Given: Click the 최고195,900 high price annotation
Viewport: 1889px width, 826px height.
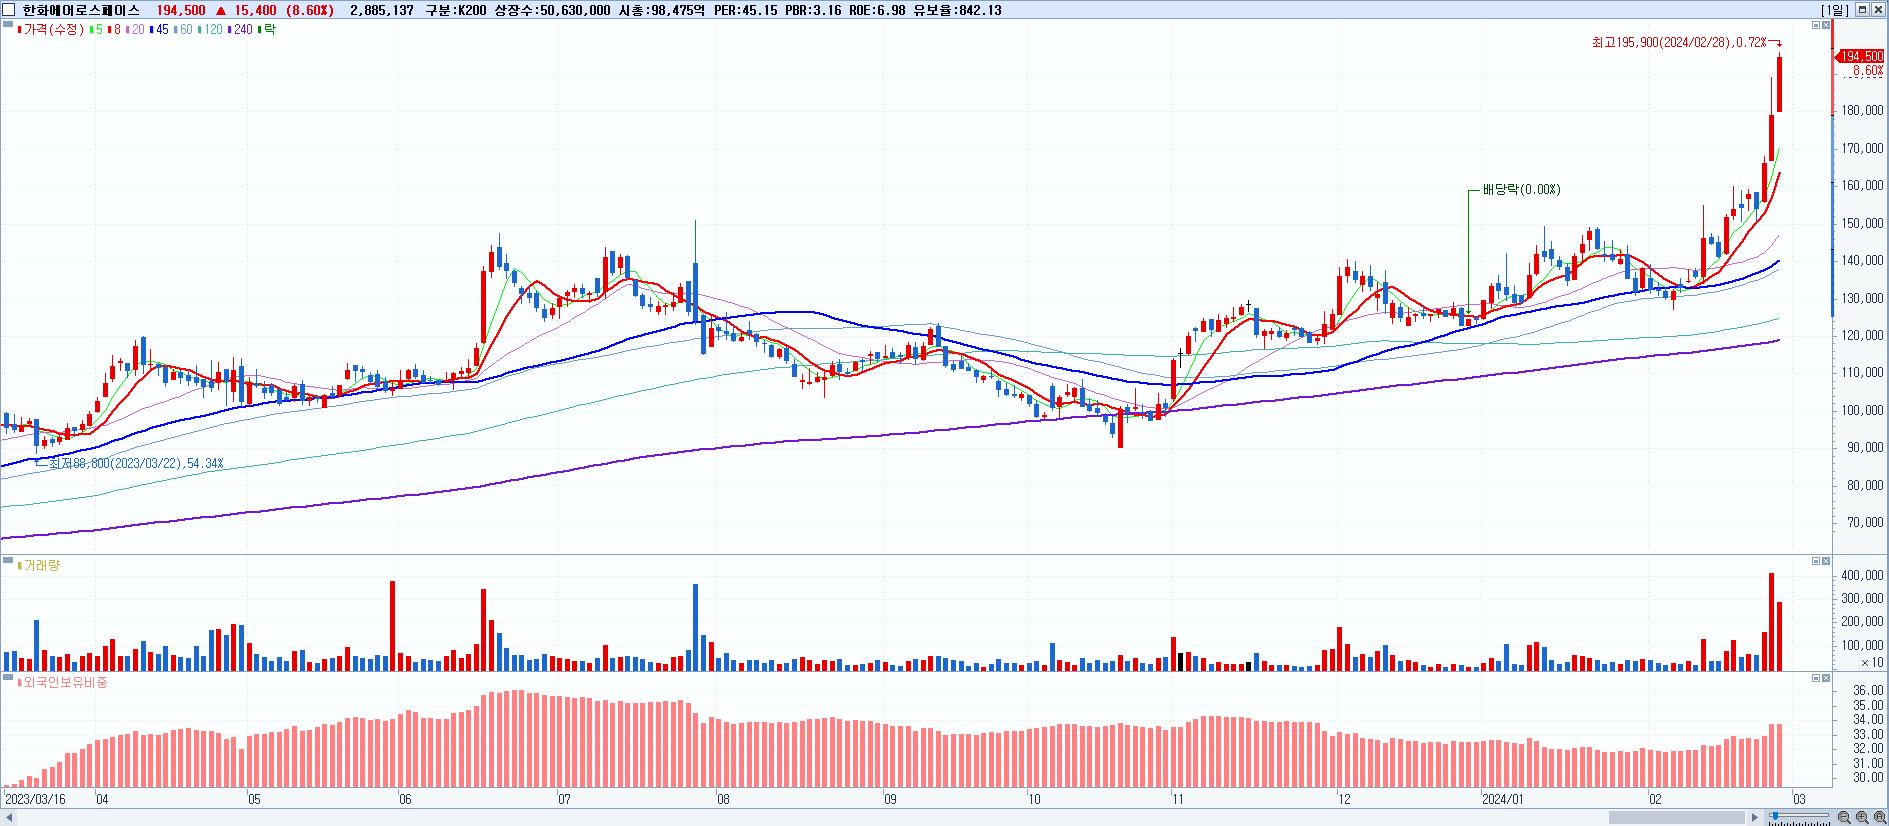Looking at the screenshot, I should pyautogui.click(x=1679, y=42).
